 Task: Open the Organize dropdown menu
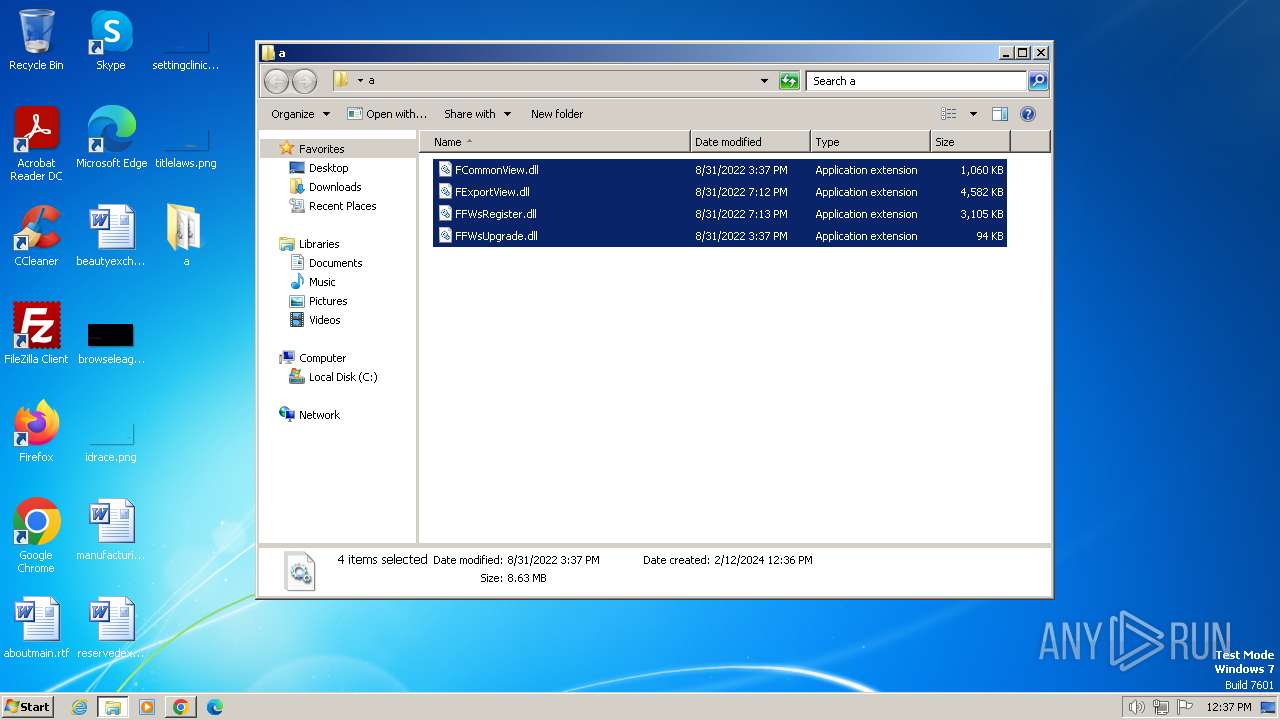[x=300, y=114]
